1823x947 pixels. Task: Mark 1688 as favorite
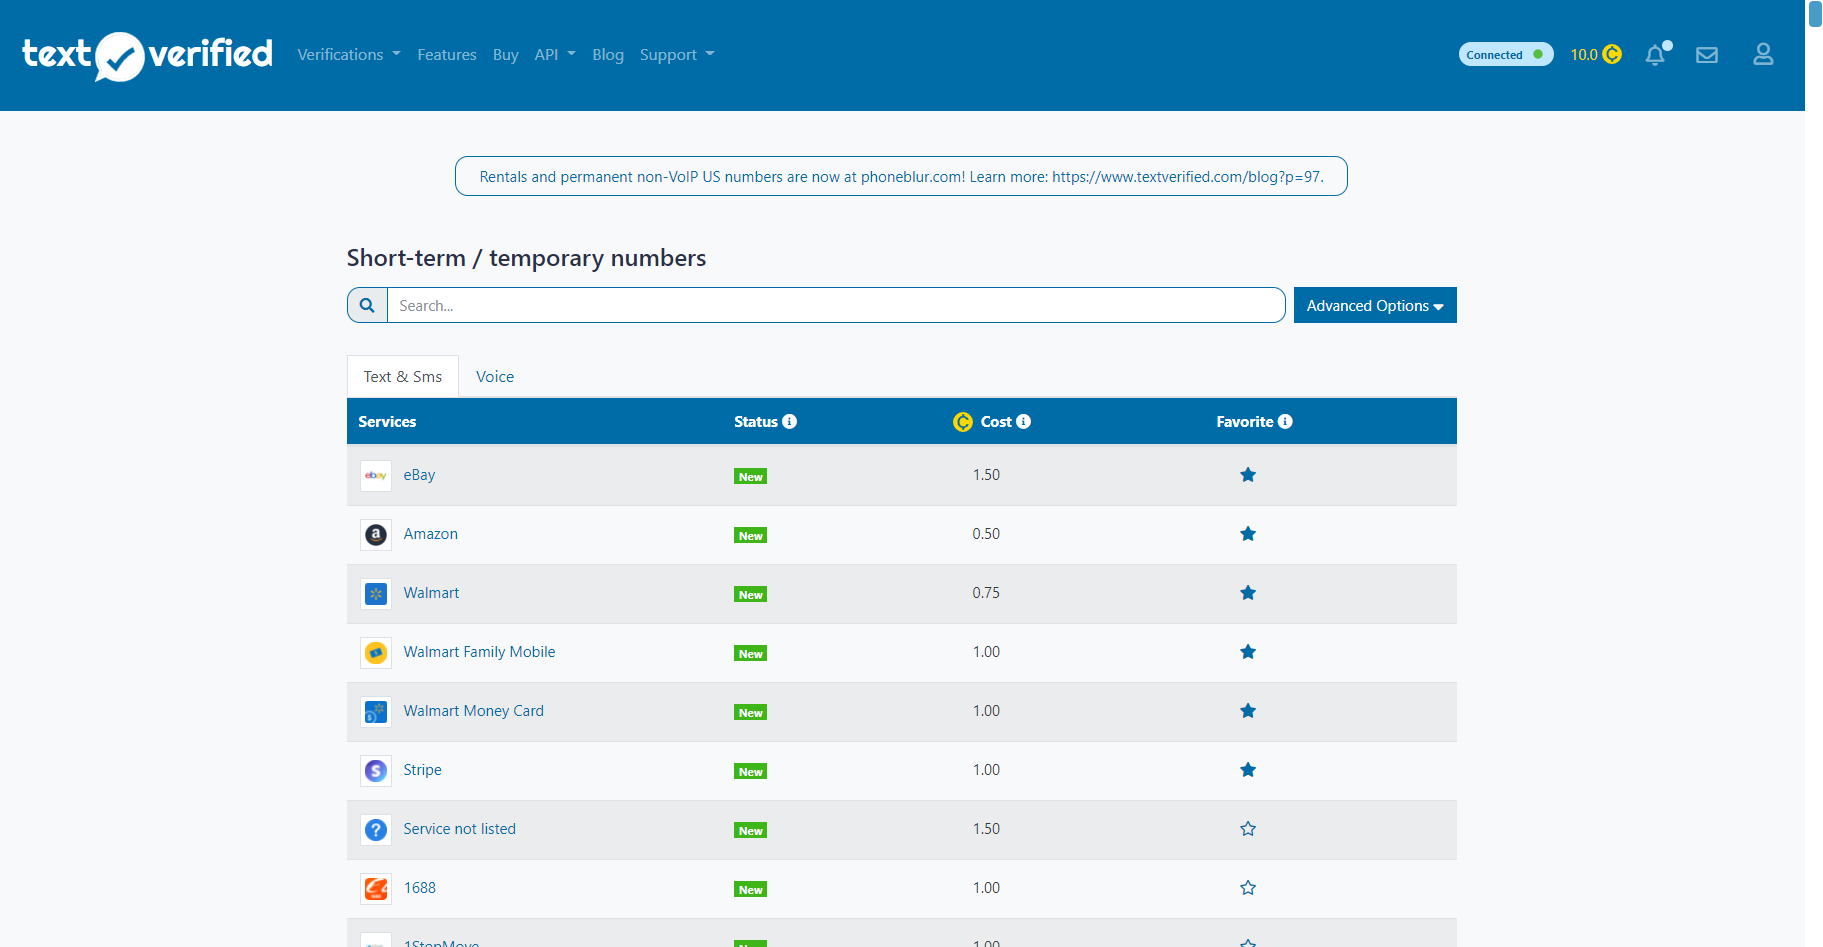[x=1248, y=888]
